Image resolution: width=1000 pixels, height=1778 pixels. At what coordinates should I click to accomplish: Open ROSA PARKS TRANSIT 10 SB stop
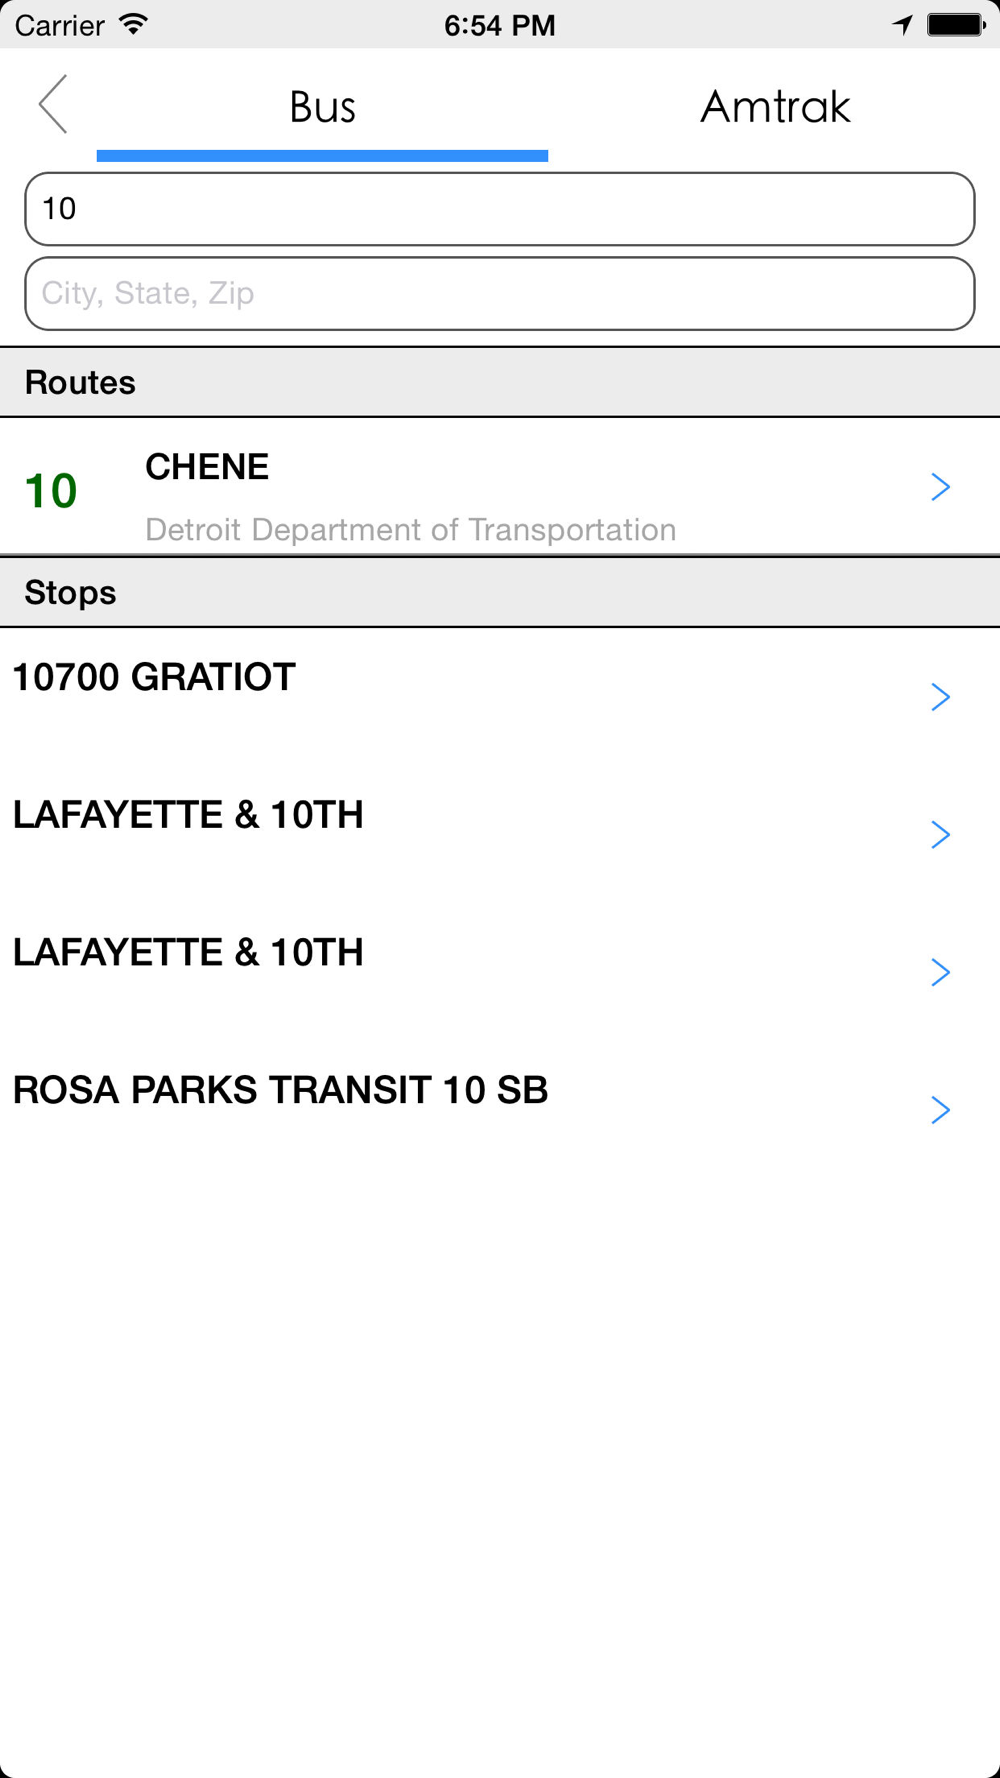(280, 1090)
